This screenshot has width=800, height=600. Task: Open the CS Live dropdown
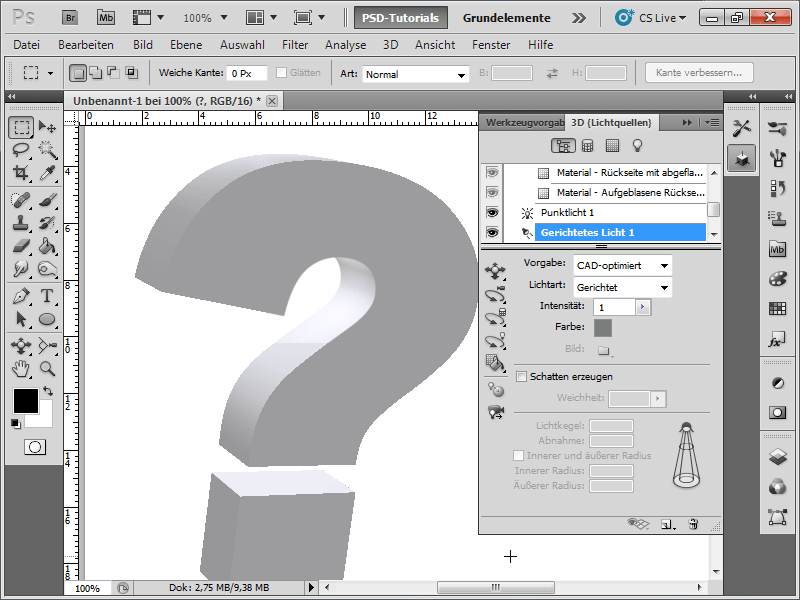pyautogui.click(x=651, y=18)
